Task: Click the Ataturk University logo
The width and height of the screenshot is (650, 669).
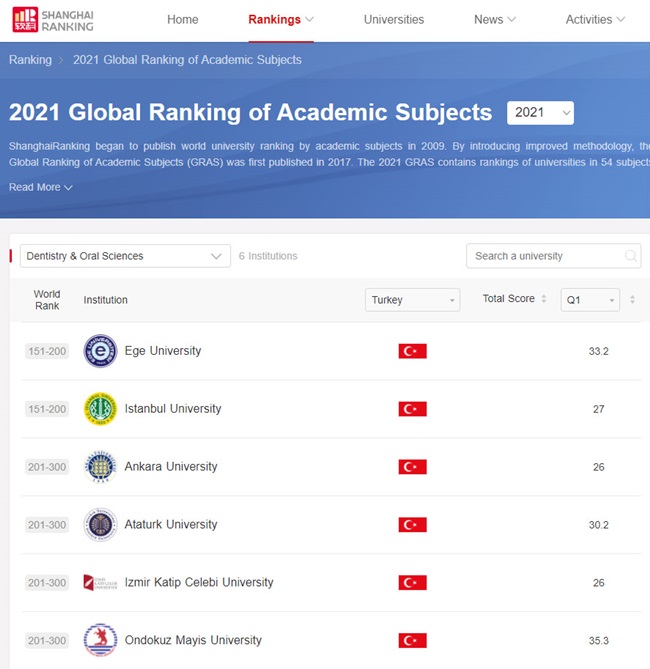Action: point(100,525)
